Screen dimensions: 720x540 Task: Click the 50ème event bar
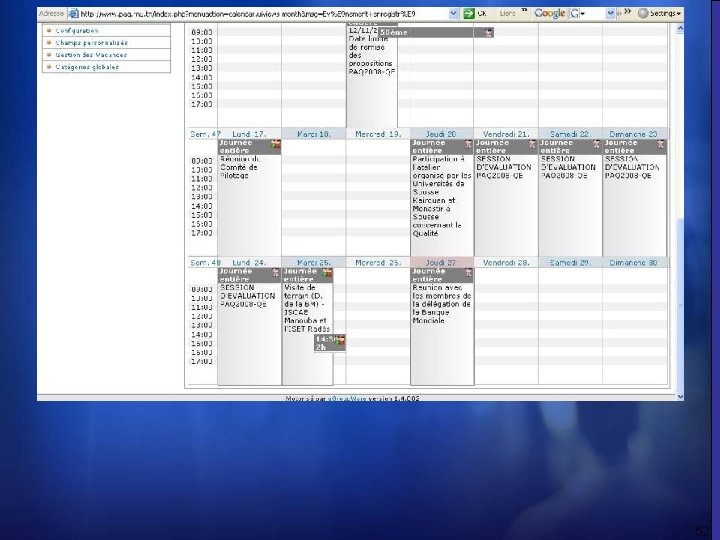click(x=436, y=33)
